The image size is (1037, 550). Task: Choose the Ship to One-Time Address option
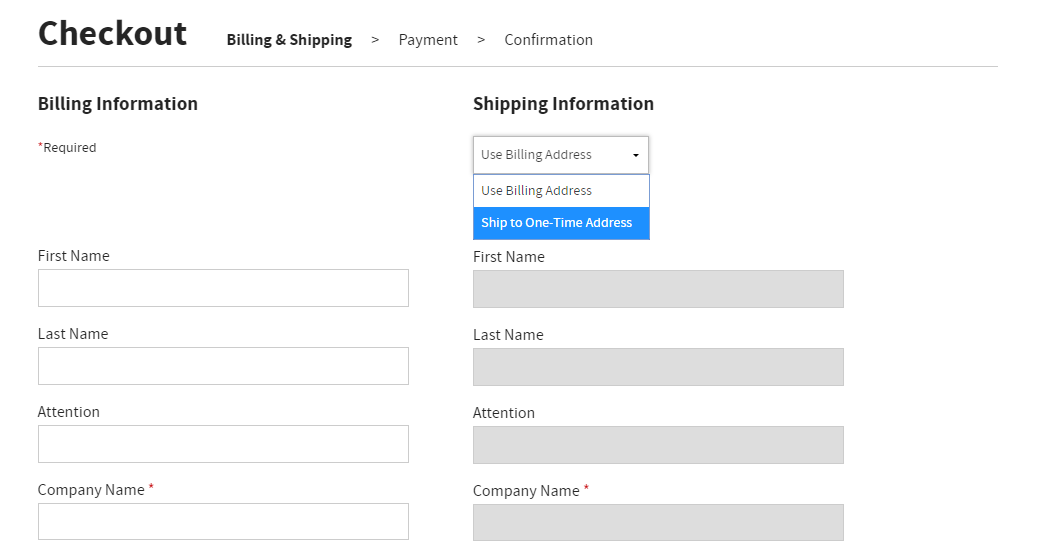coord(561,223)
